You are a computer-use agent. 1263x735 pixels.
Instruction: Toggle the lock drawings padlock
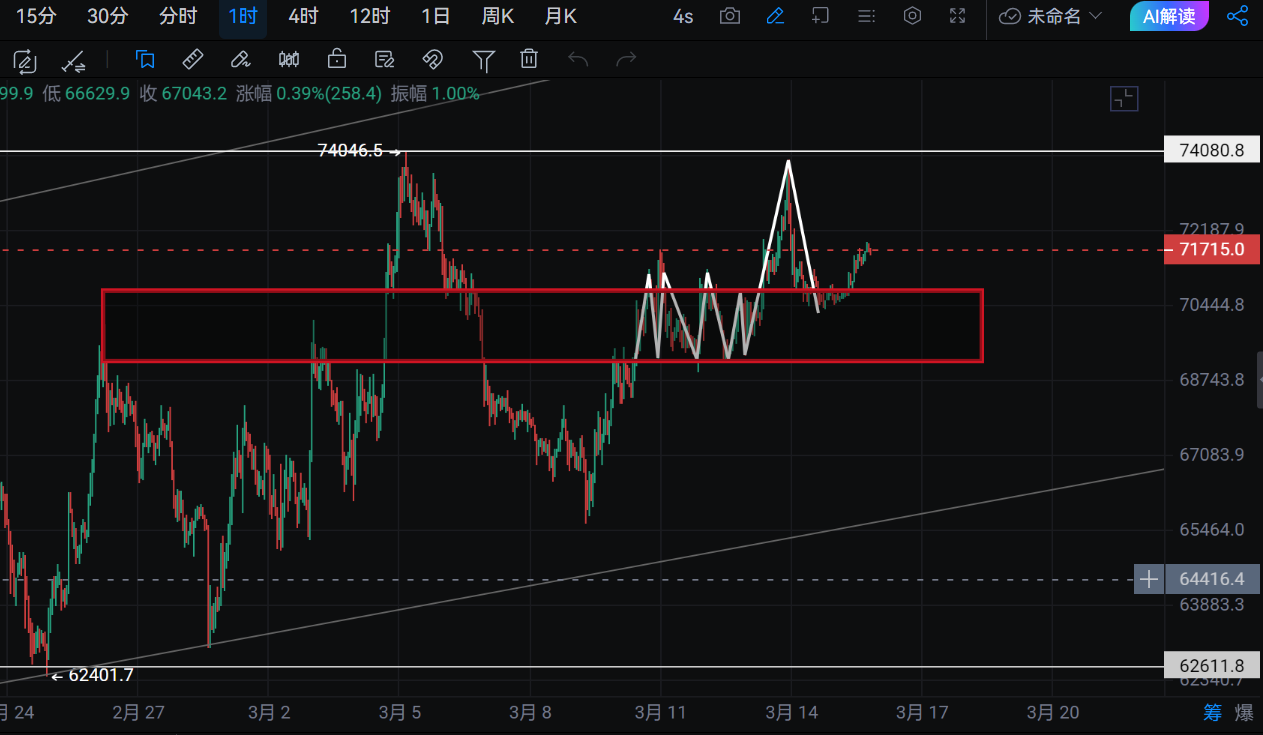tap(337, 60)
